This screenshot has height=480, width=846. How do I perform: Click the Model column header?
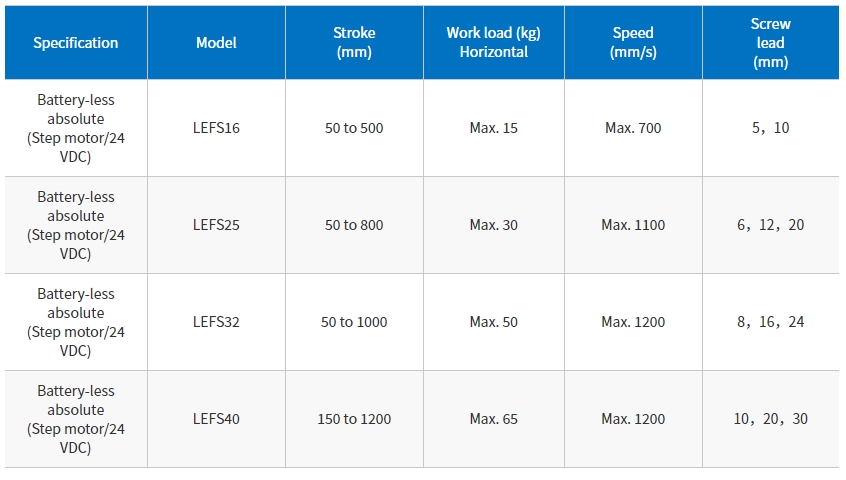tap(216, 43)
